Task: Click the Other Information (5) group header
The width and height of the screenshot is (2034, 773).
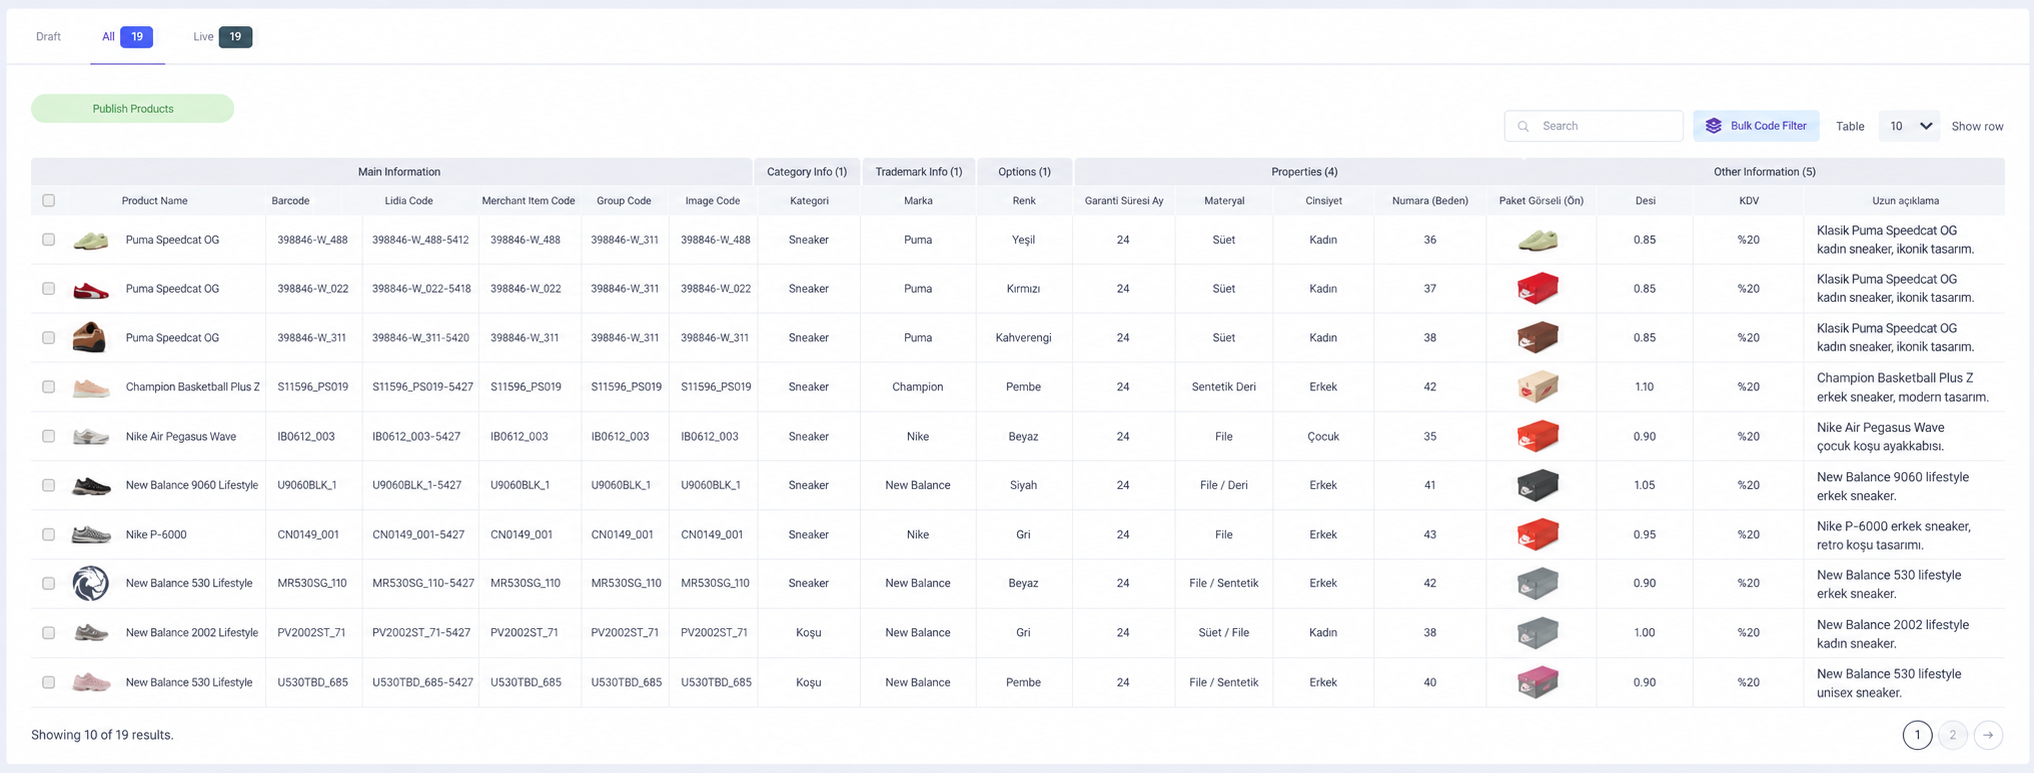Action: click(1765, 172)
